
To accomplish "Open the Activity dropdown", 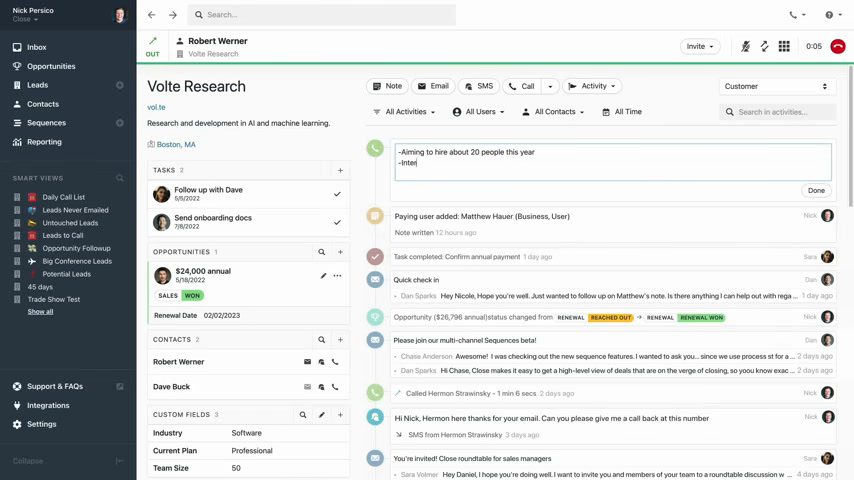I will [x=592, y=86].
